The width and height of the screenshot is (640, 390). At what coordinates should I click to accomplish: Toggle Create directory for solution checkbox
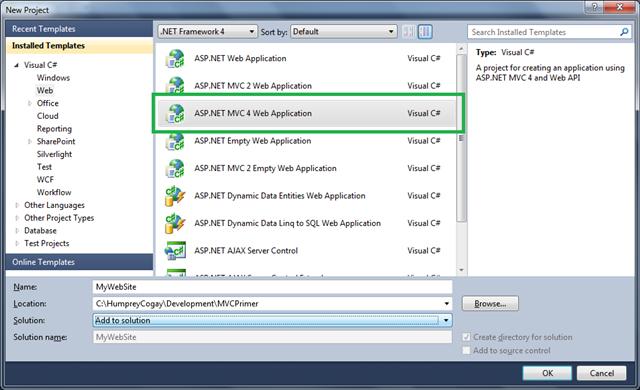coord(466,337)
